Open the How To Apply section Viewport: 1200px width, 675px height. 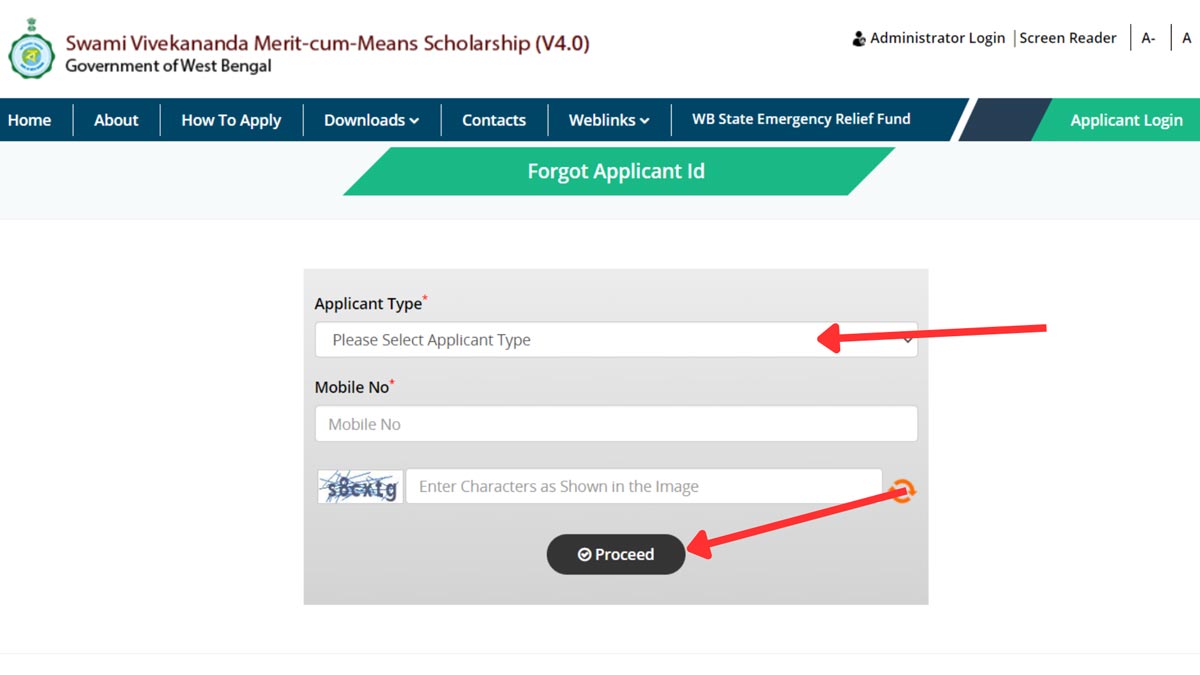[231, 119]
